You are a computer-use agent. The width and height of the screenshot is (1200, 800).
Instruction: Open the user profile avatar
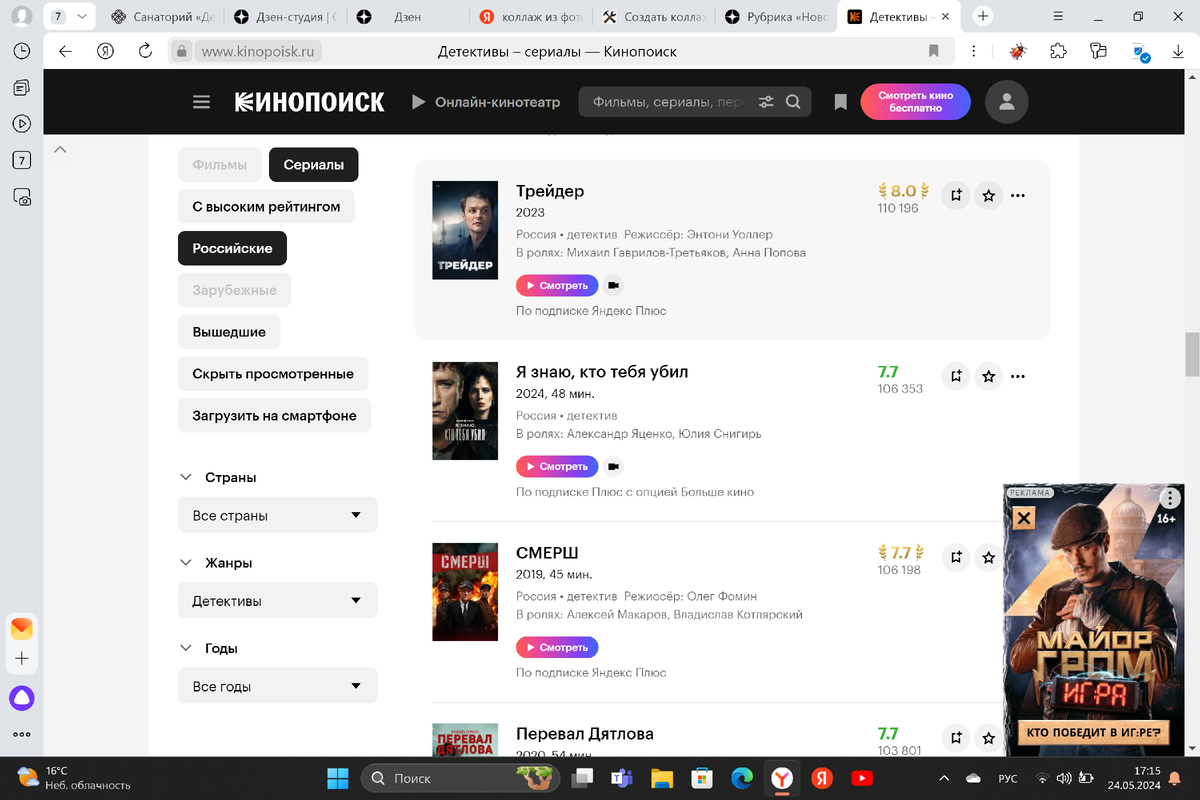point(1007,102)
